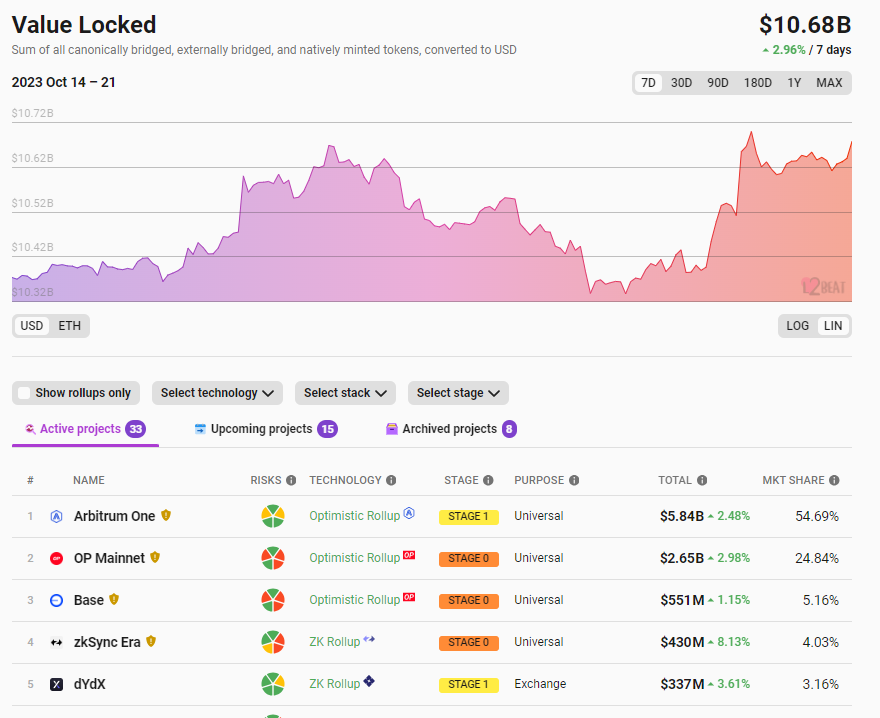Click the Arbitrum One risk pie icon
The height and width of the screenshot is (718, 880).
coord(272,516)
